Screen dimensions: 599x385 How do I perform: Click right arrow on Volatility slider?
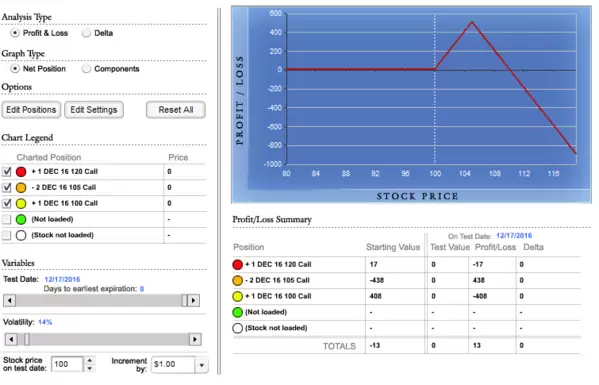pos(195,339)
